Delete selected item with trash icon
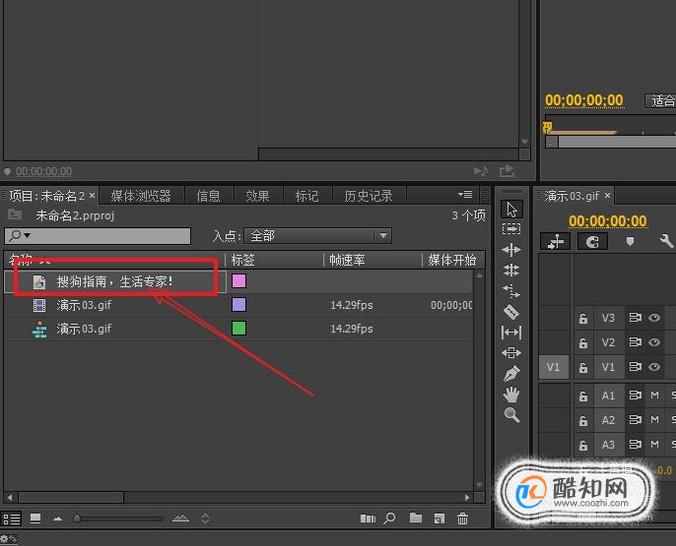676x546 pixels. point(462,518)
